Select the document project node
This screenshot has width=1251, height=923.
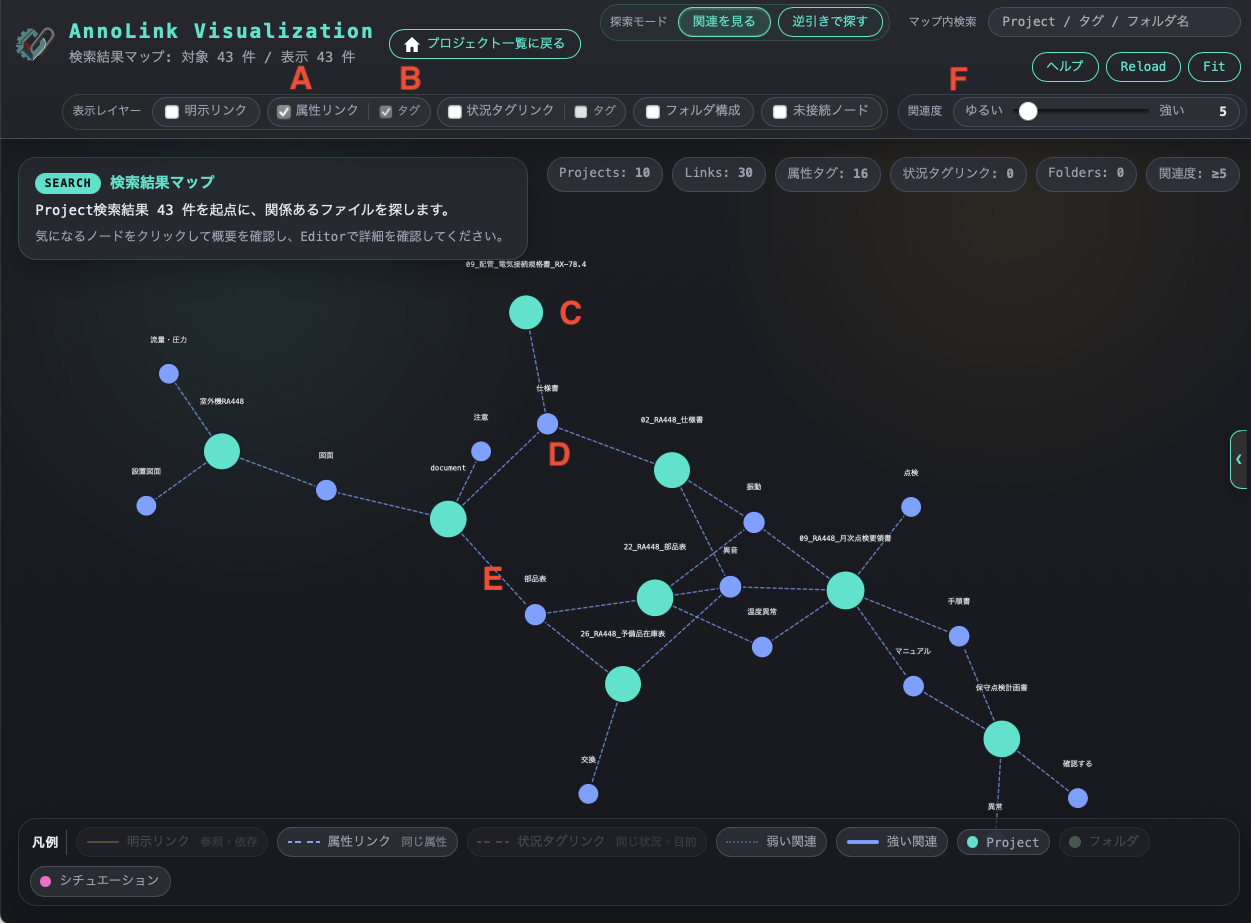(x=448, y=519)
